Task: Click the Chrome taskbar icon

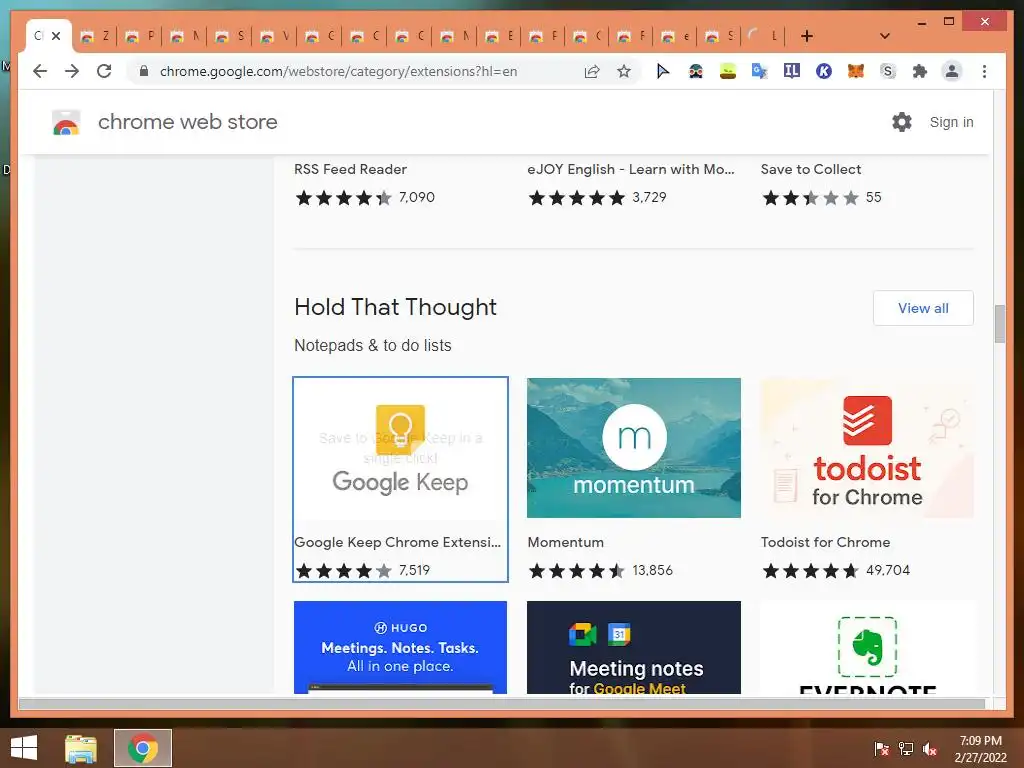Action: point(143,748)
